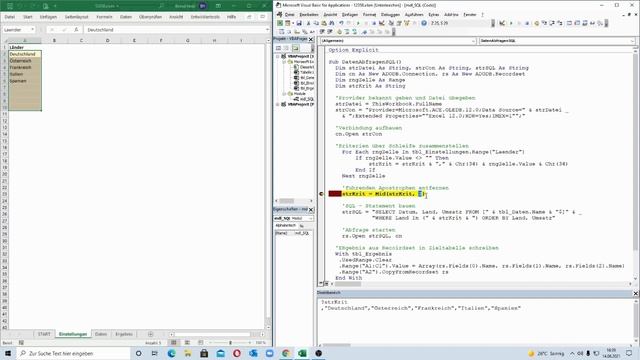Open Cortana circle icon on taskbar
640x360 pixels.
tap(138, 353)
